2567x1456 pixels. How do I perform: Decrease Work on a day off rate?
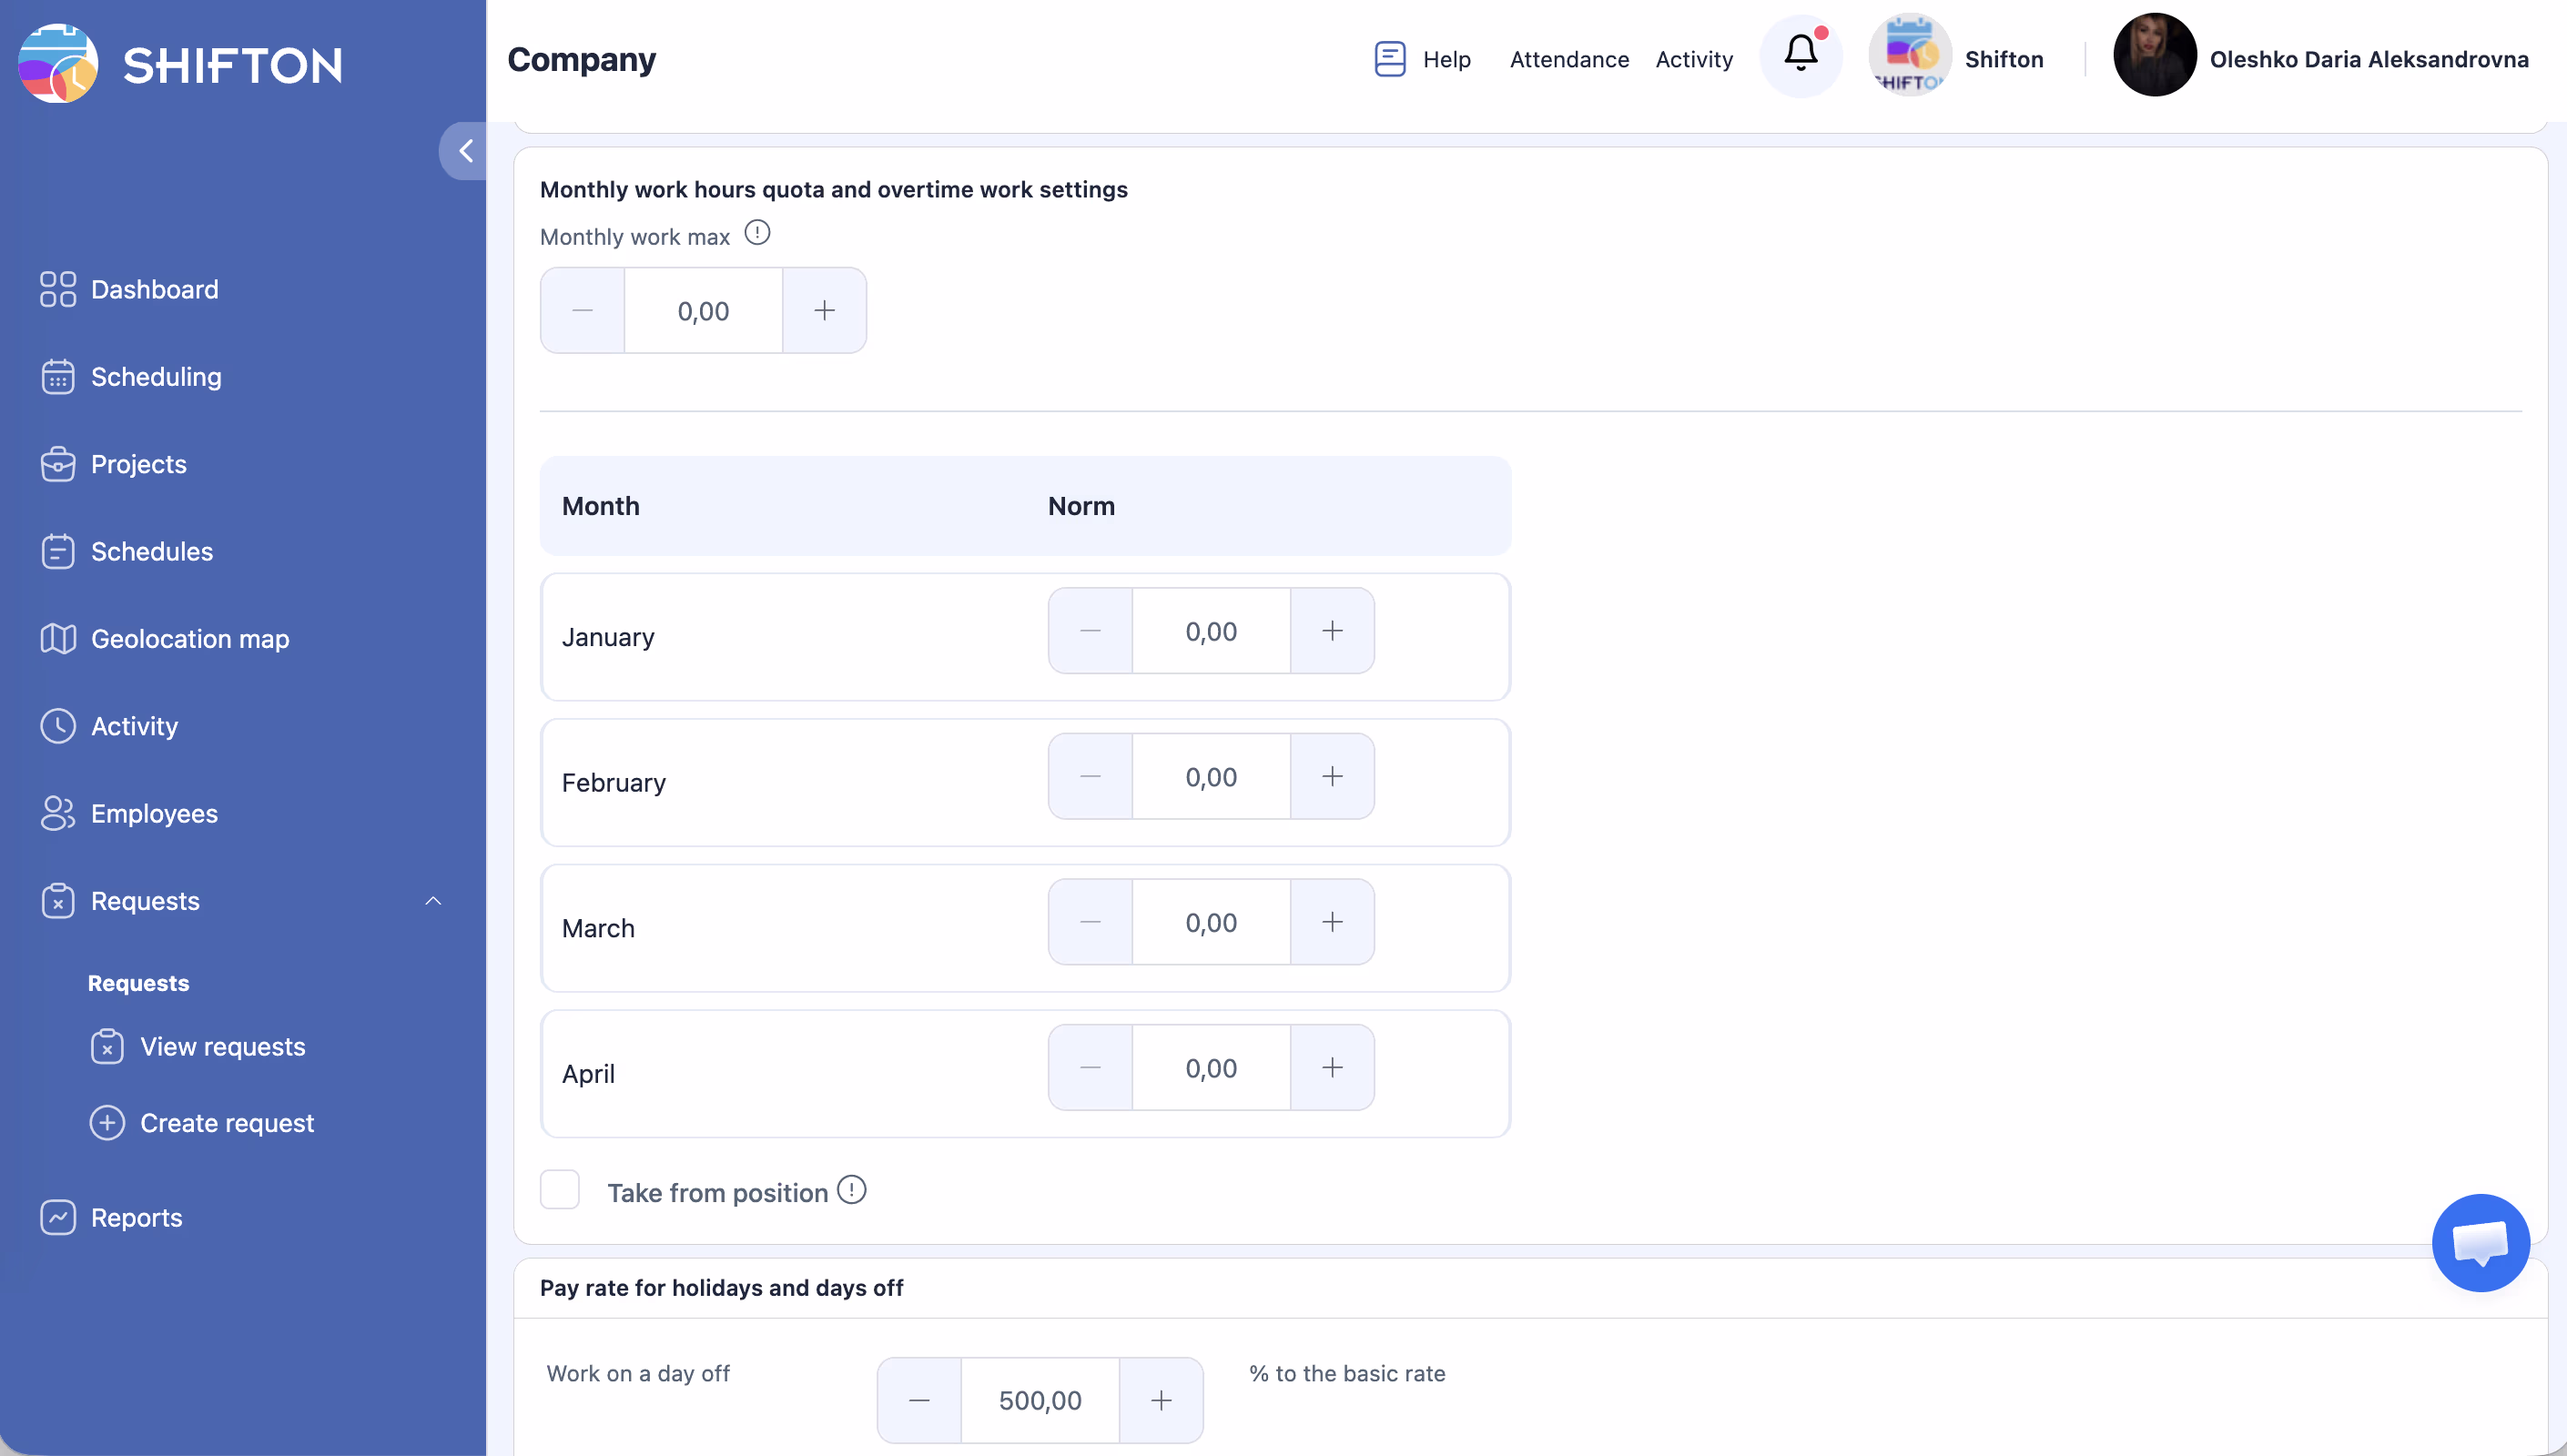(919, 1400)
